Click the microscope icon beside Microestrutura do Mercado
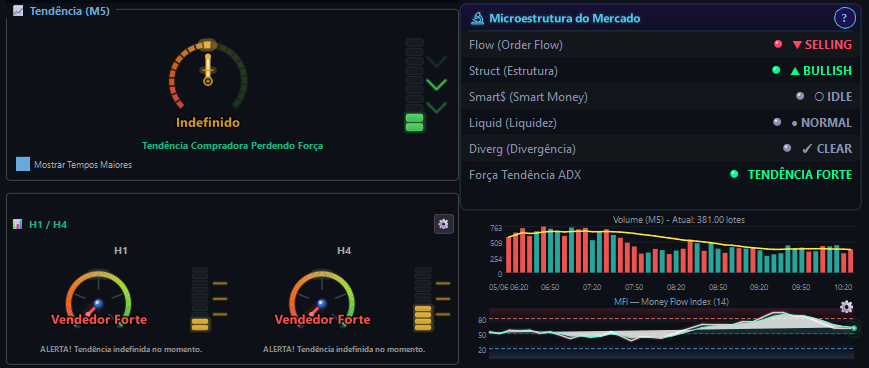The height and width of the screenshot is (368, 869). (x=477, y=19)
